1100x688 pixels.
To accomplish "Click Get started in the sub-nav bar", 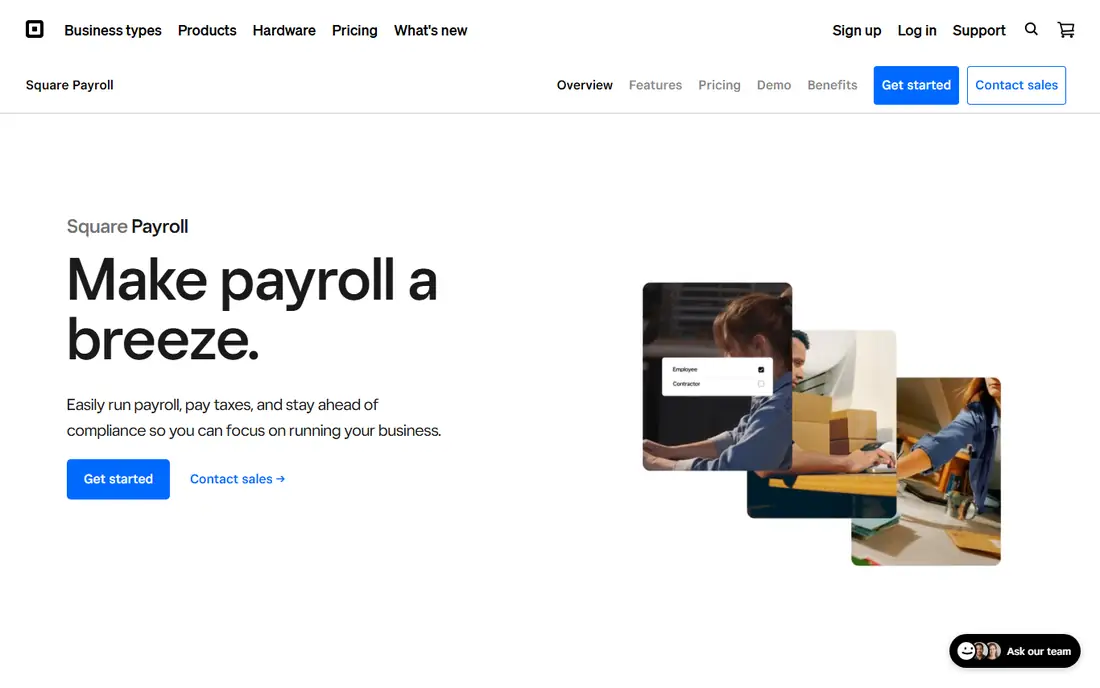I will 916,85.
